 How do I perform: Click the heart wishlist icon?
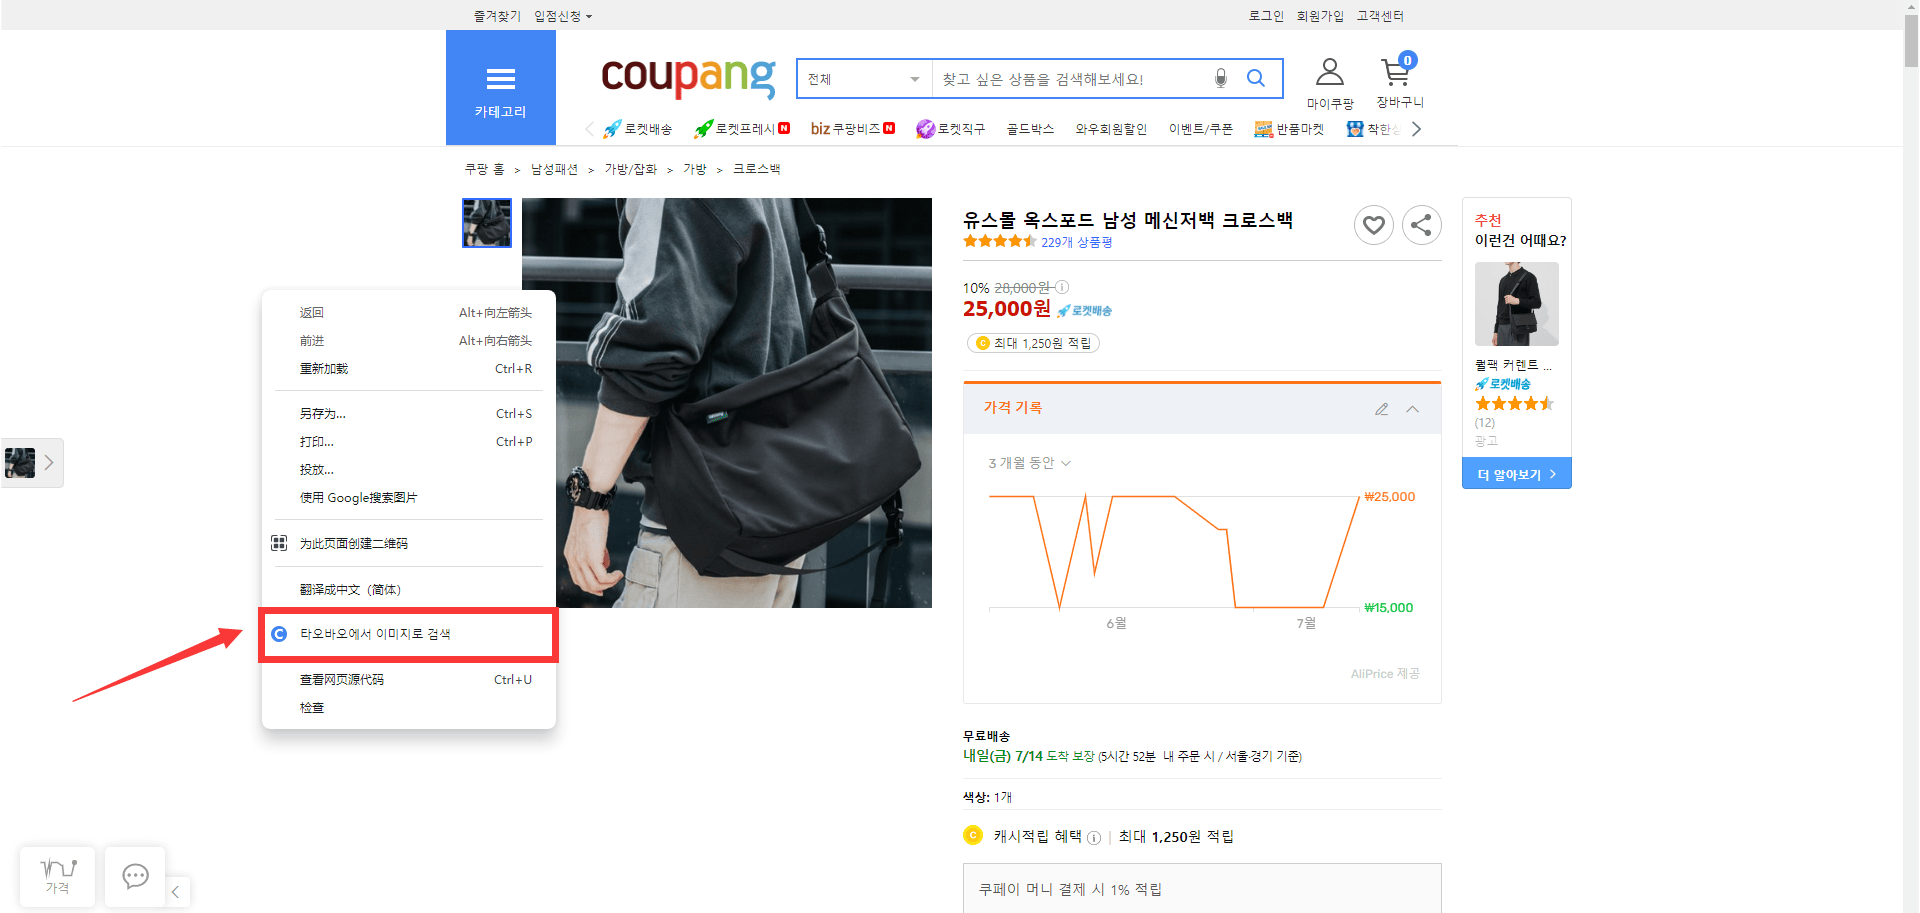[1373, 225]
